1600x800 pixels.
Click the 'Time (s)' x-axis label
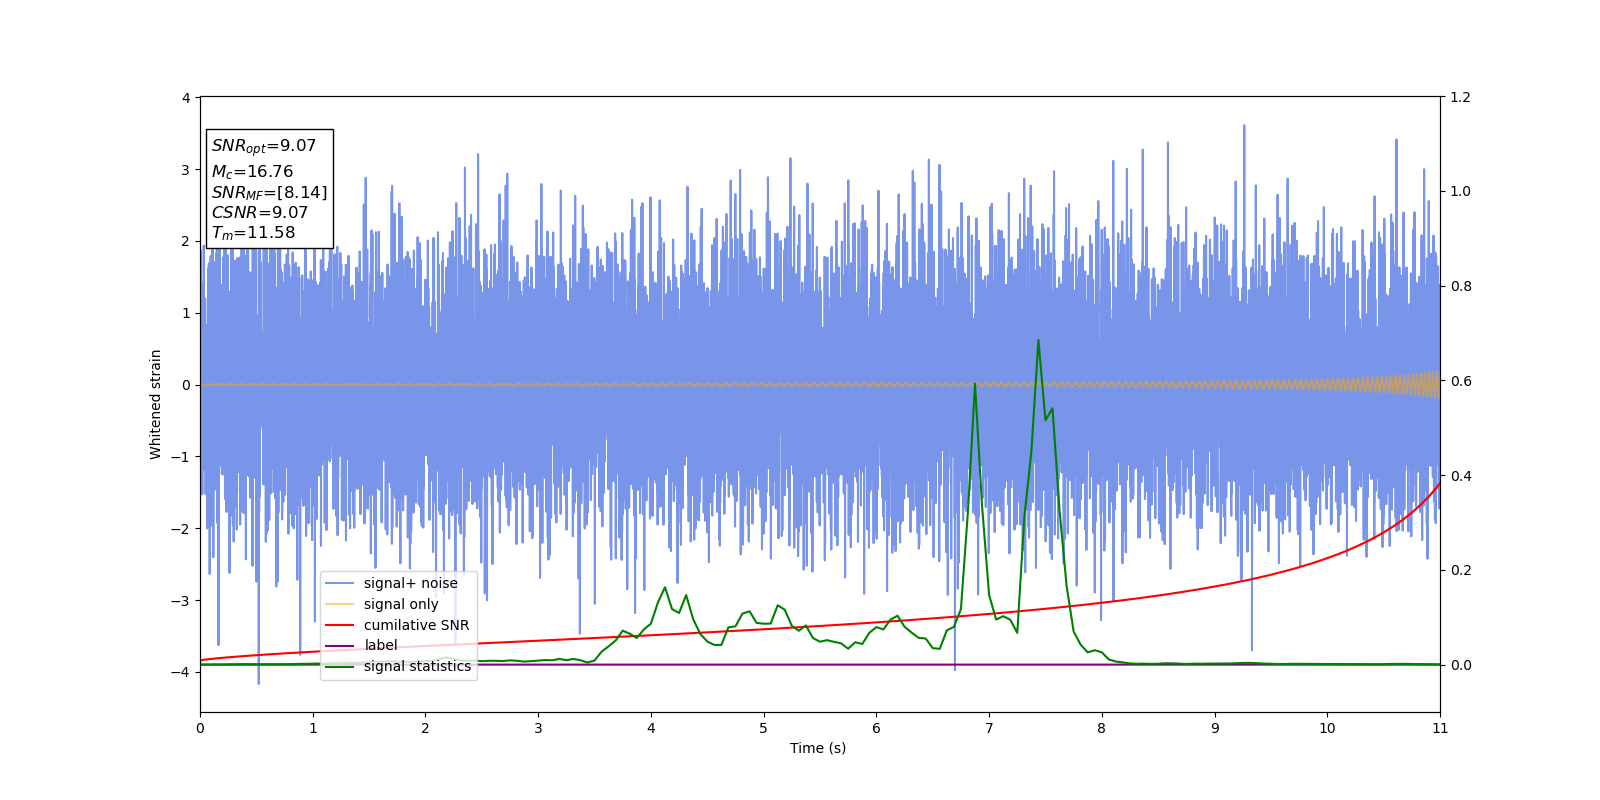pyautogui.click(x=818, y=748)
